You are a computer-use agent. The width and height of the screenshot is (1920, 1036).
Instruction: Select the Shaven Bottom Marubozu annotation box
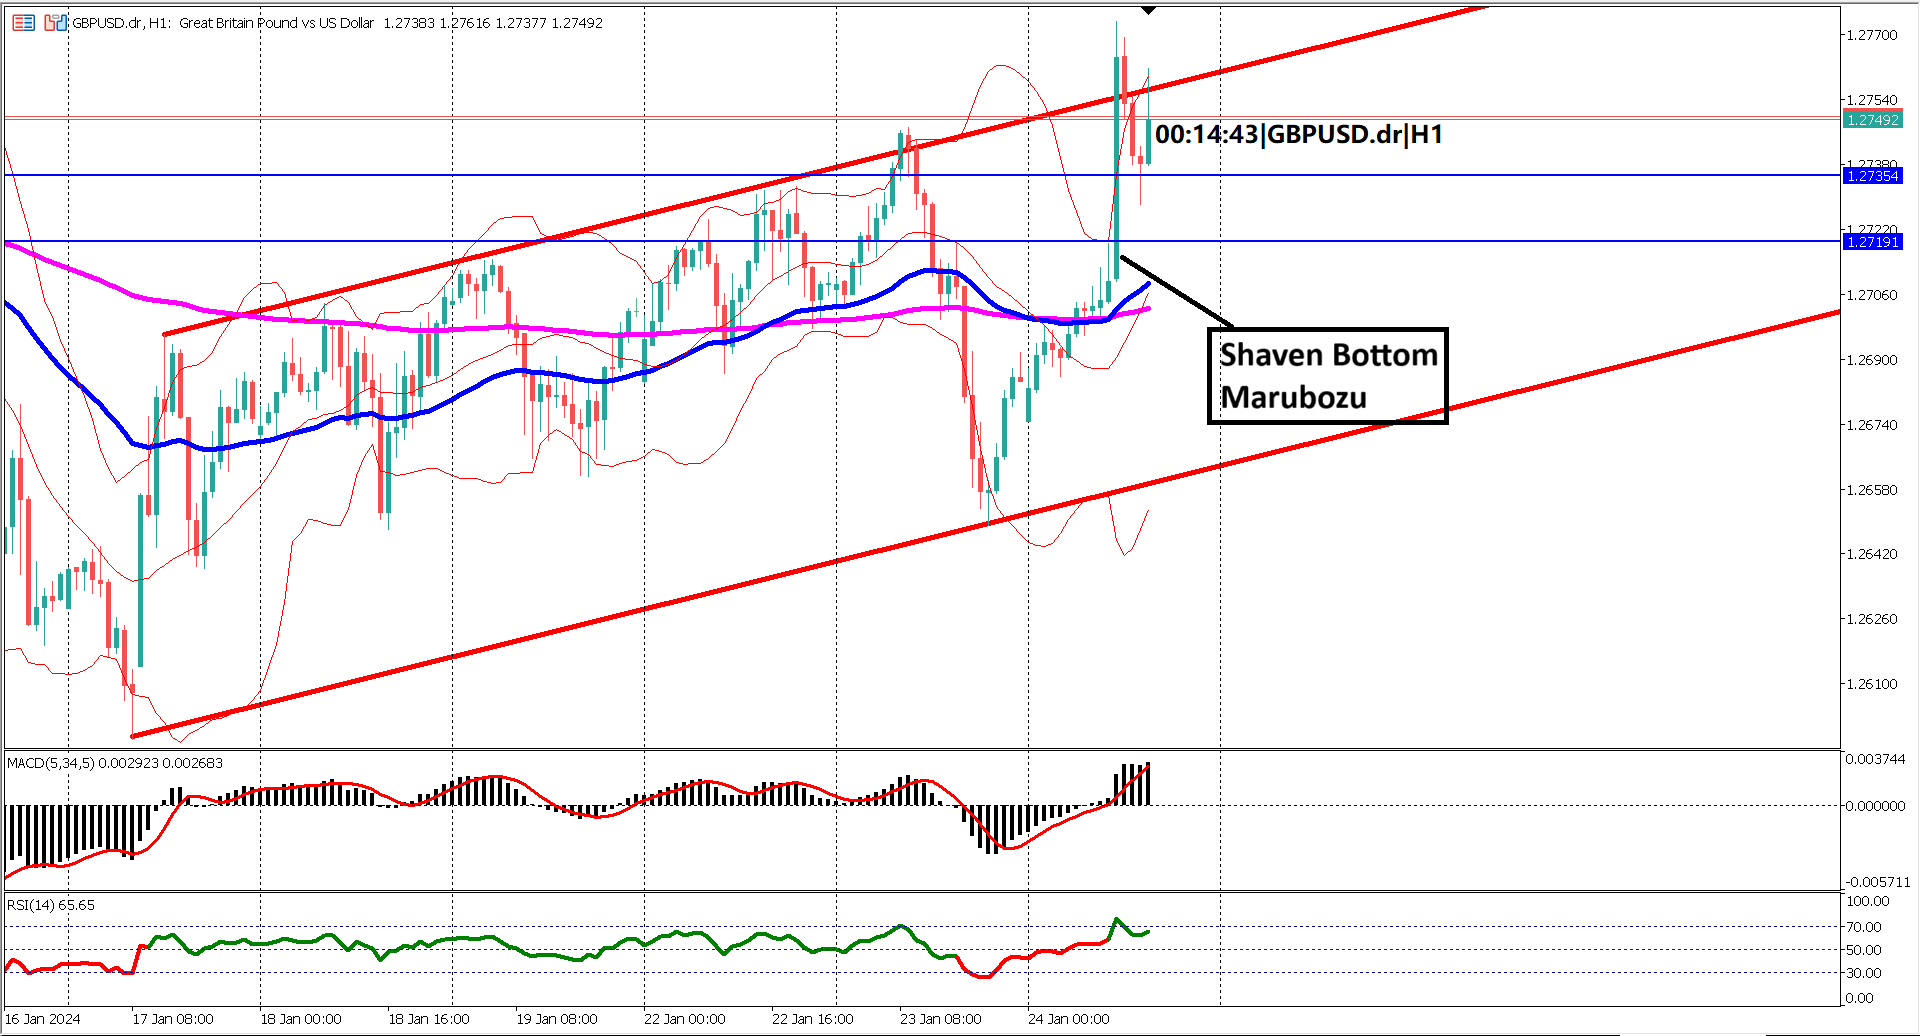1327,376
